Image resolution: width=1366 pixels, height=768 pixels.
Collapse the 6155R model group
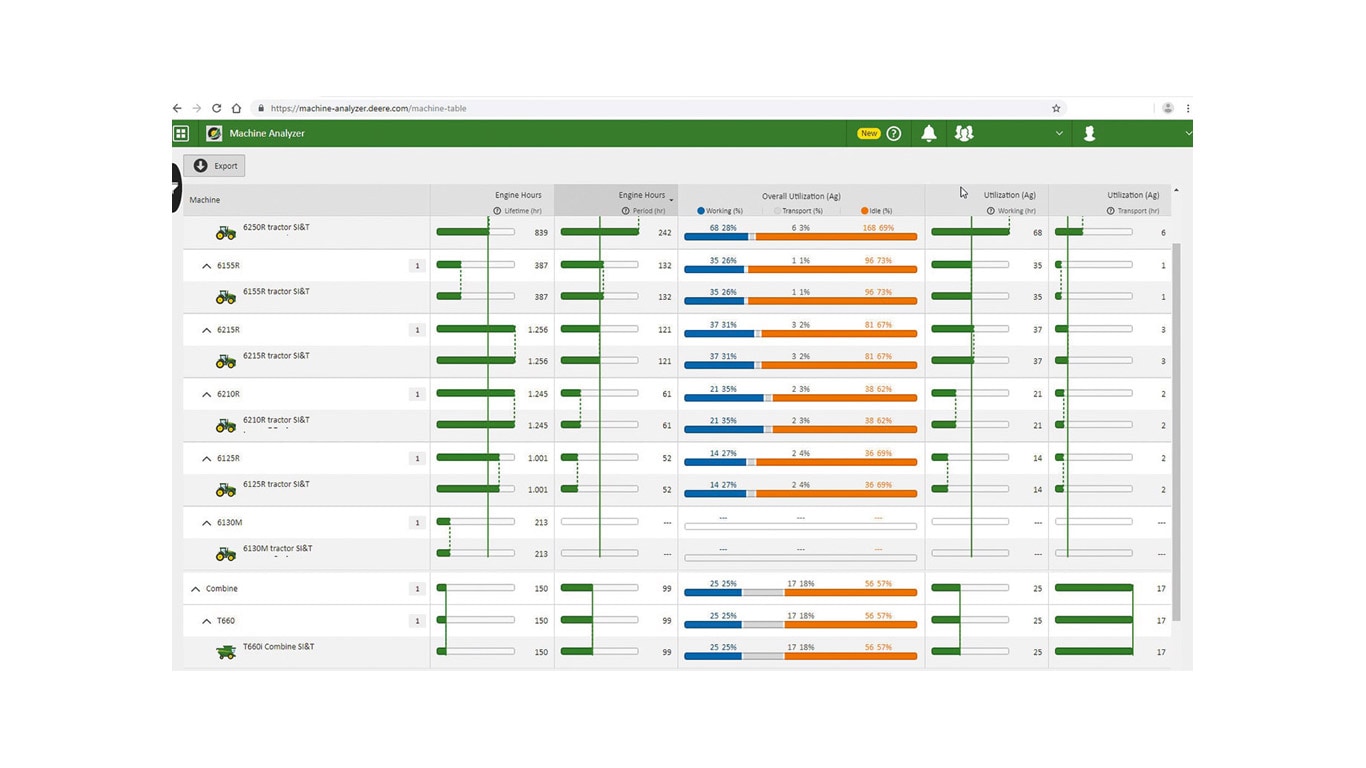click(x=207, y=266)
